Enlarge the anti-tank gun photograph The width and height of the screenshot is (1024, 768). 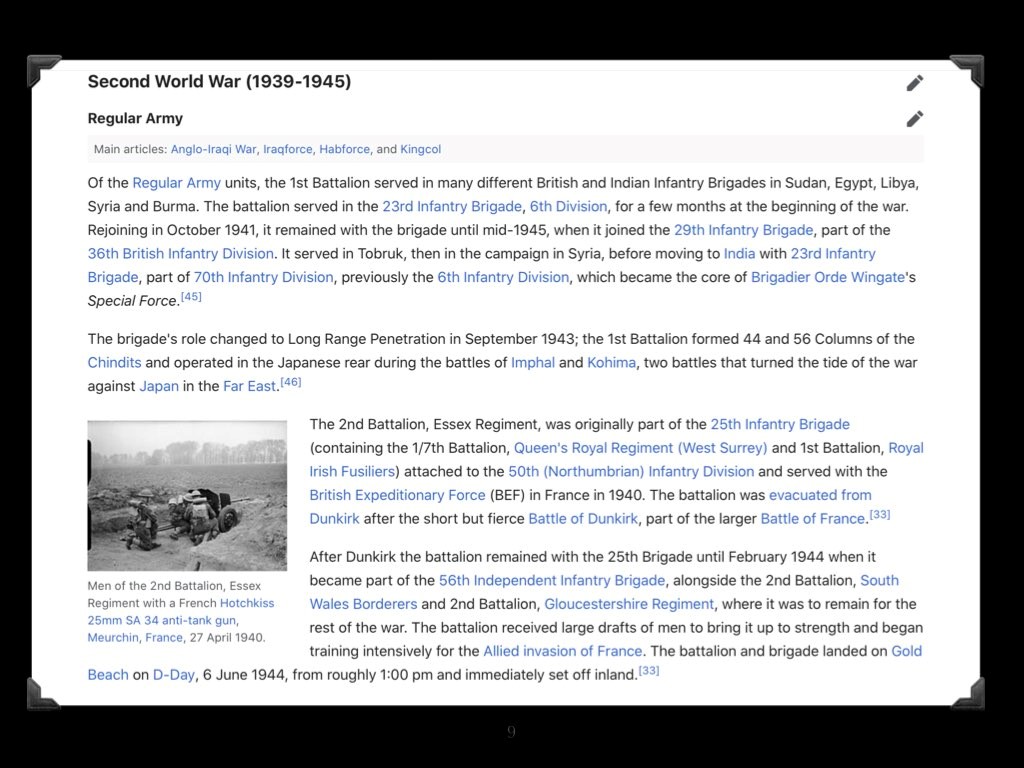coord(187,495)
